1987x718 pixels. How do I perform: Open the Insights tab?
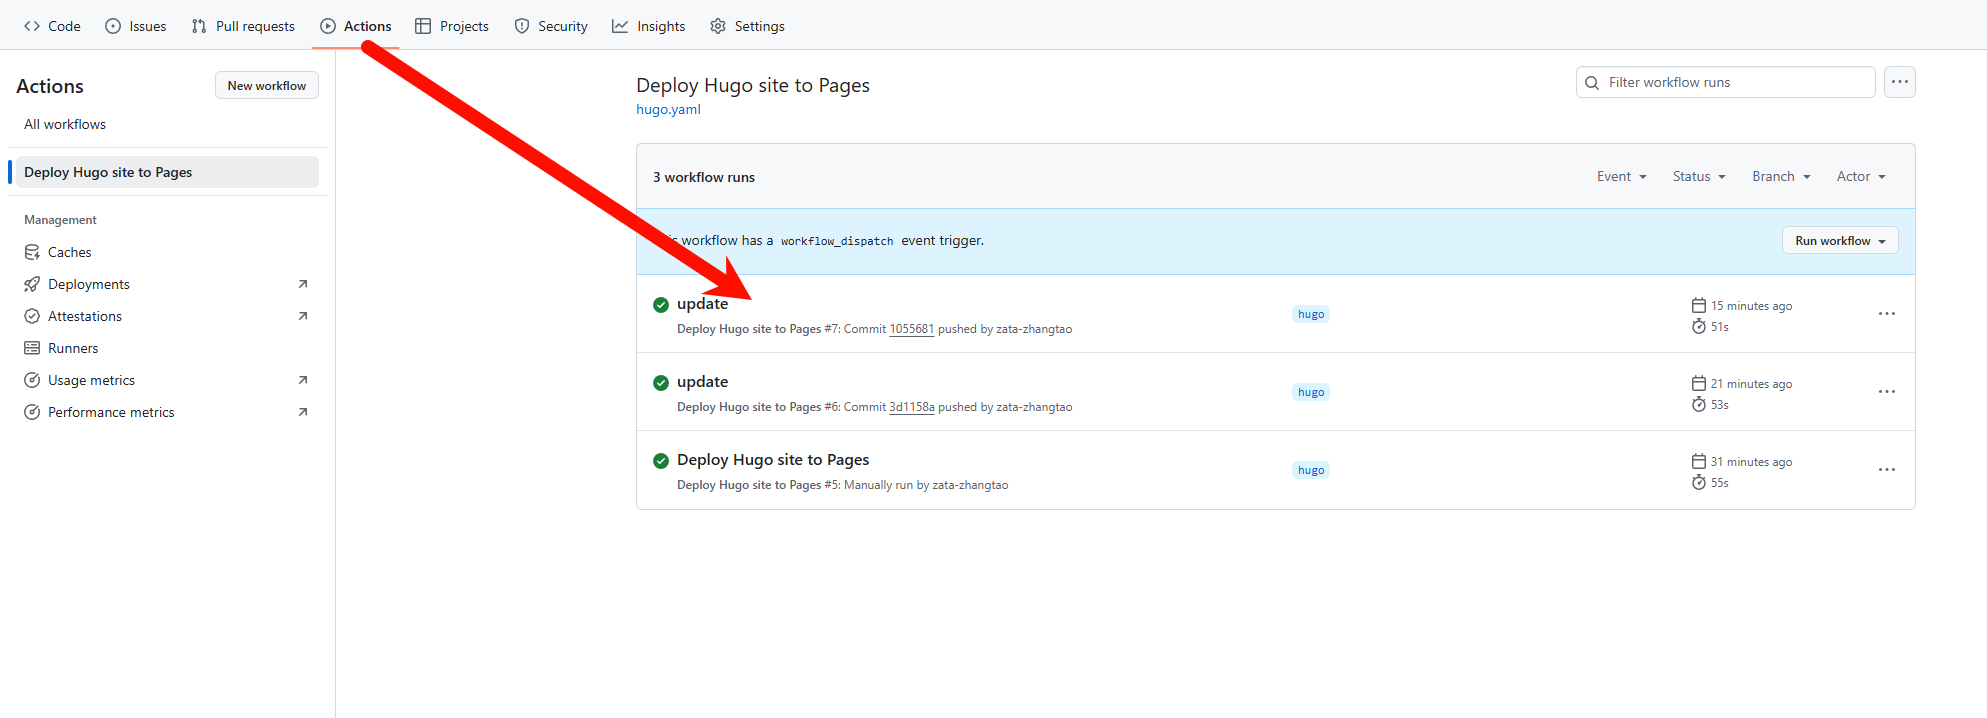tap(649, 26)
